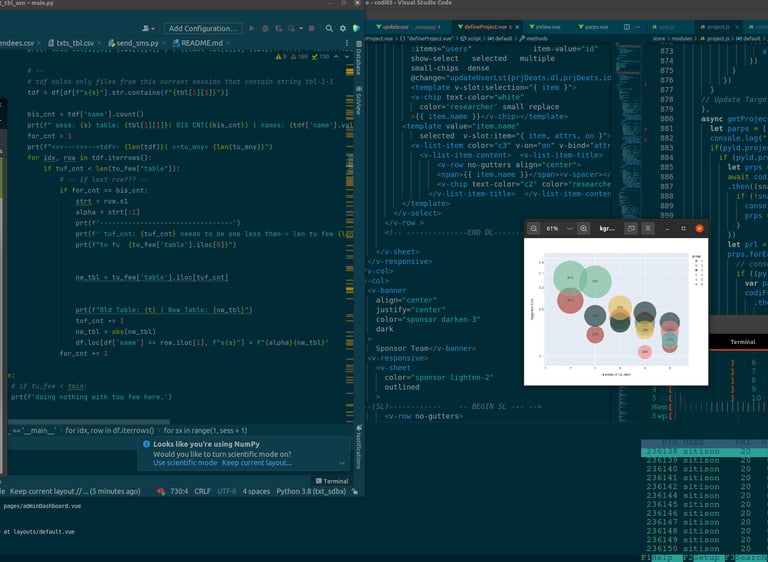
Task: Select process 236150 row in htop
Action: [704, 549]
